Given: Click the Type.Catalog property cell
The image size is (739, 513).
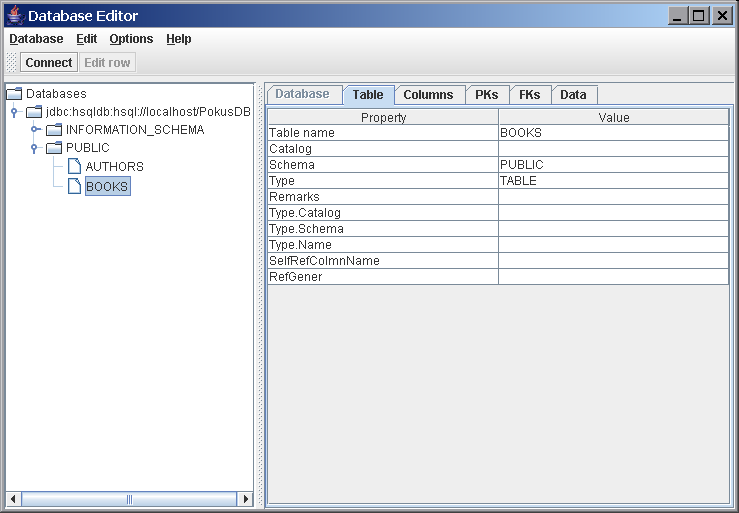Looking at the screenshot, I should pos(383,213).
